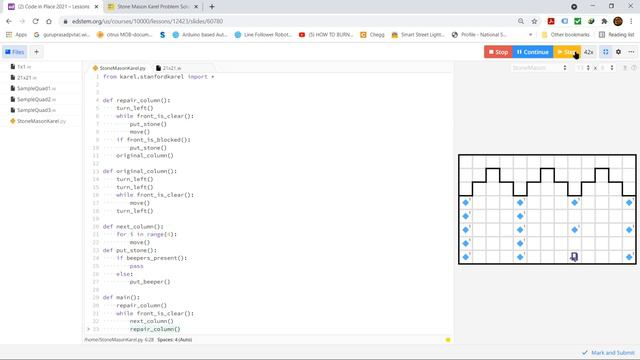This screenshot has height=360, width=640.
Task: Toggle the fullscreen expand icon
Action: point(606,52)
